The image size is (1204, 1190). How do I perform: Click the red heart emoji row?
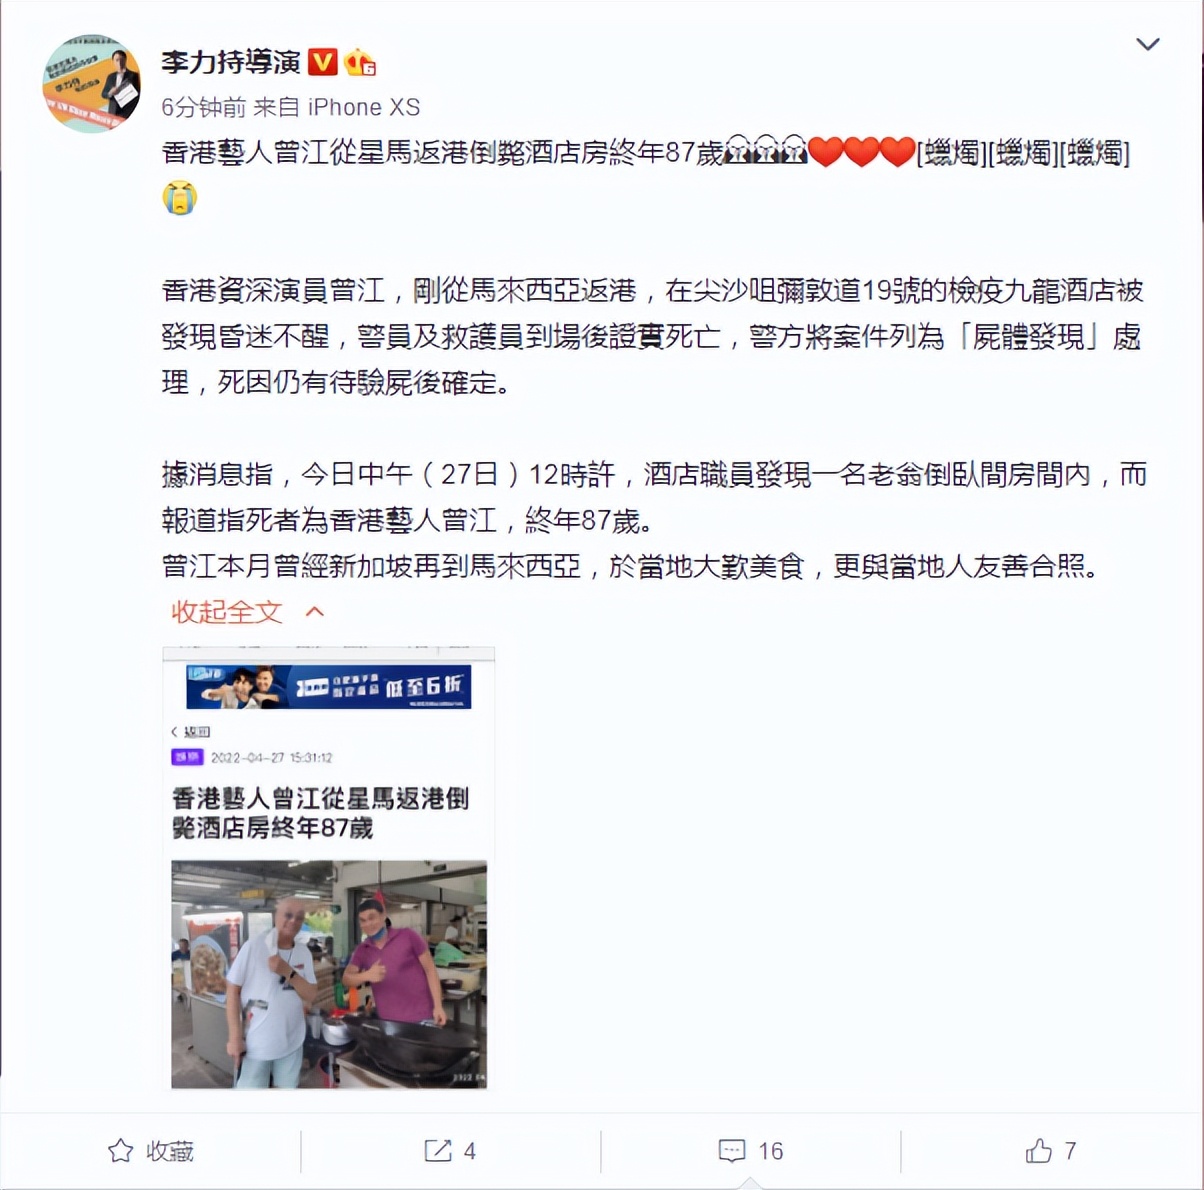coord(861,152)
